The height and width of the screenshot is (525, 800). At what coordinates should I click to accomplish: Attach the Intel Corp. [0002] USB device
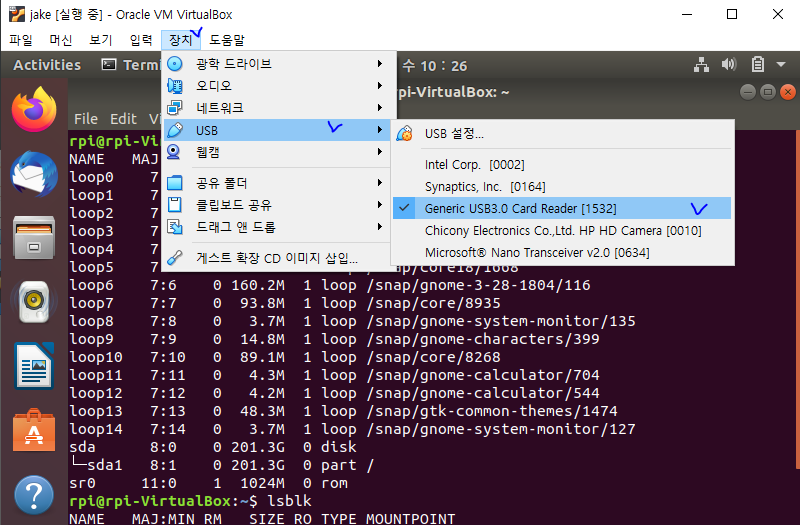[562, 165]
